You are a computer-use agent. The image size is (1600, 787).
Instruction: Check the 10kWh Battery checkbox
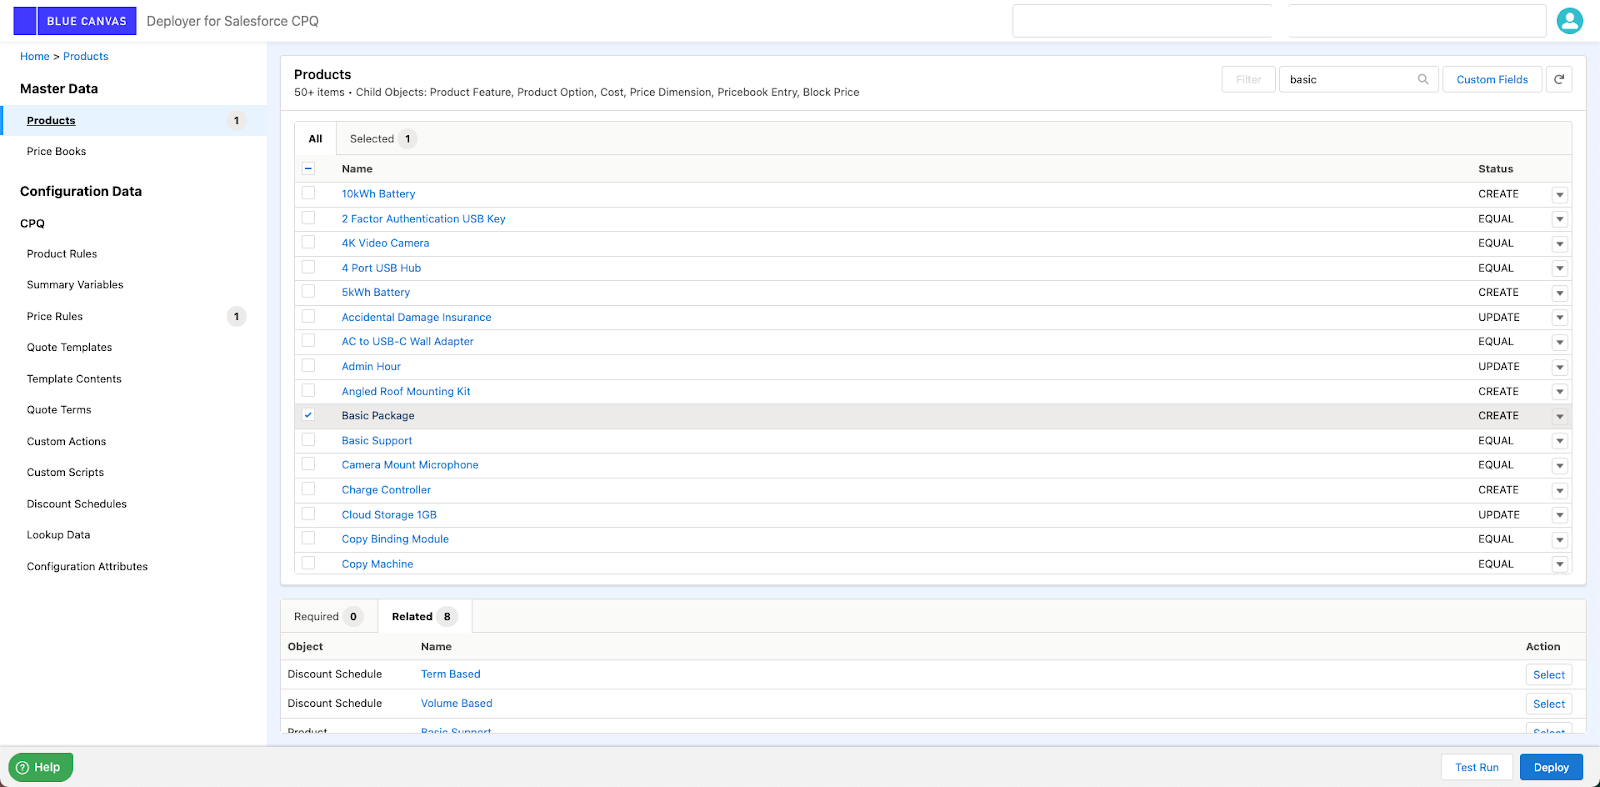(x=308, y=193)
